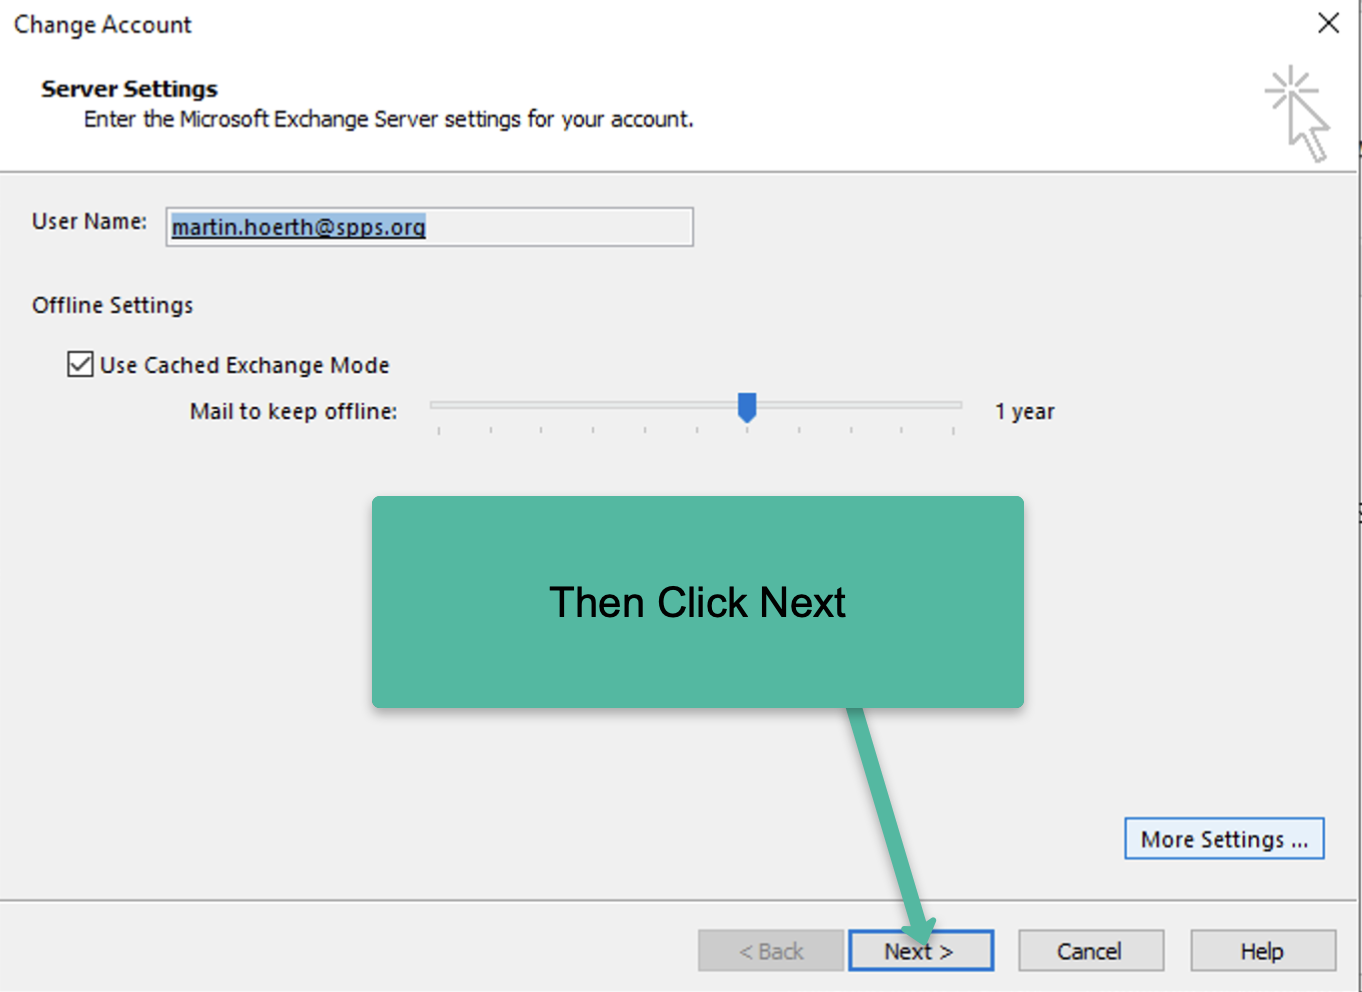This screenshot has height=992, width=1362.
Task: Click the Mail to keep offline slider handle
Action: click(747, 407)
